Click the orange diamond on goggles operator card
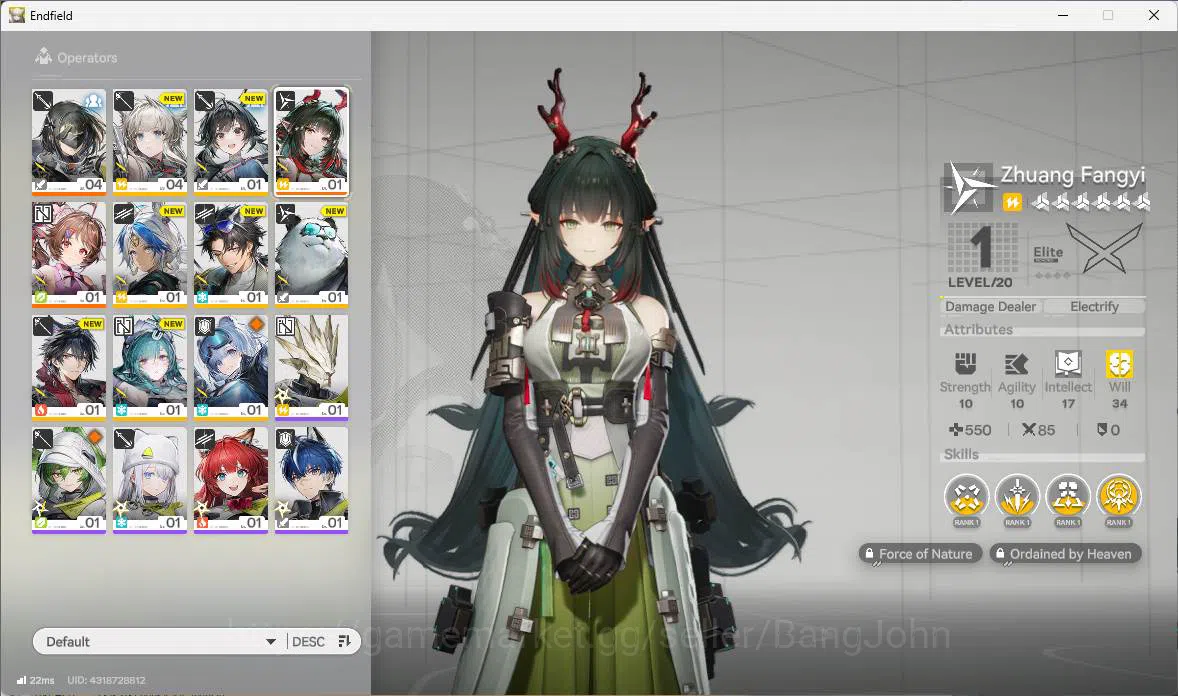Viewport: 1178px width, 696px height. click(x=256, y=324)
